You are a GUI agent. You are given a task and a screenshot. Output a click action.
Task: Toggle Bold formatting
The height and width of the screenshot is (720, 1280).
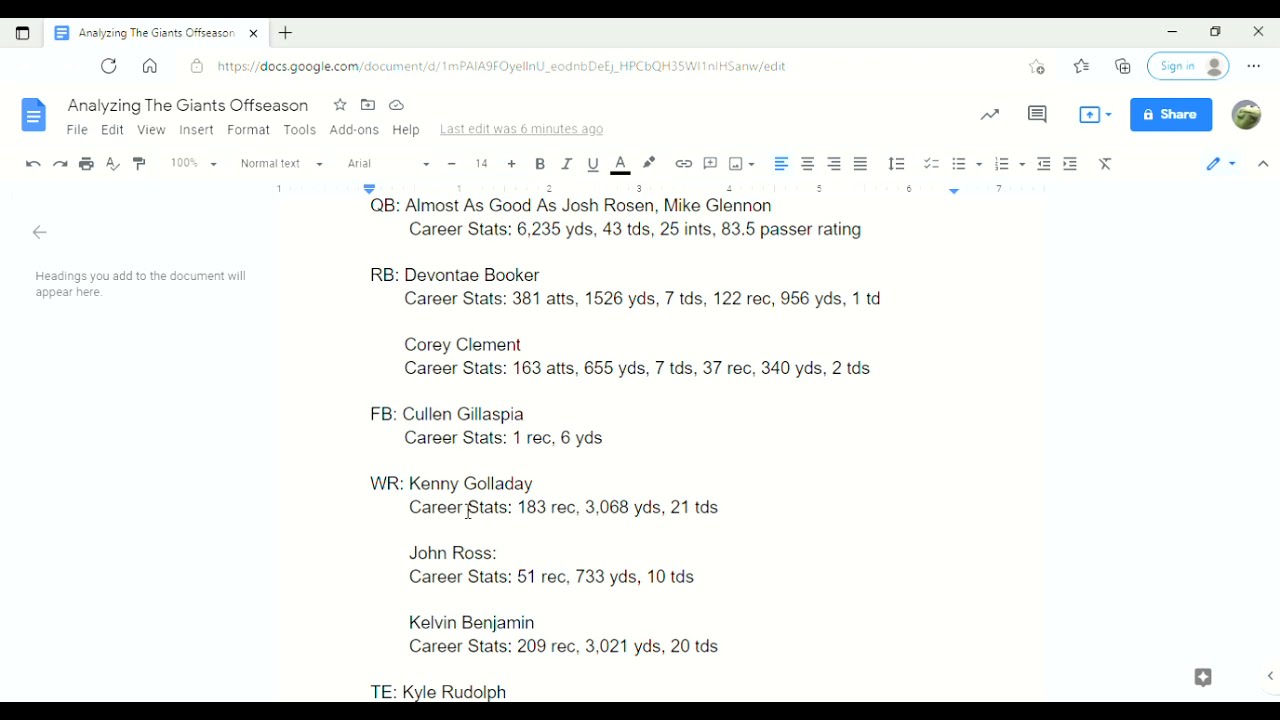[540, 164]
